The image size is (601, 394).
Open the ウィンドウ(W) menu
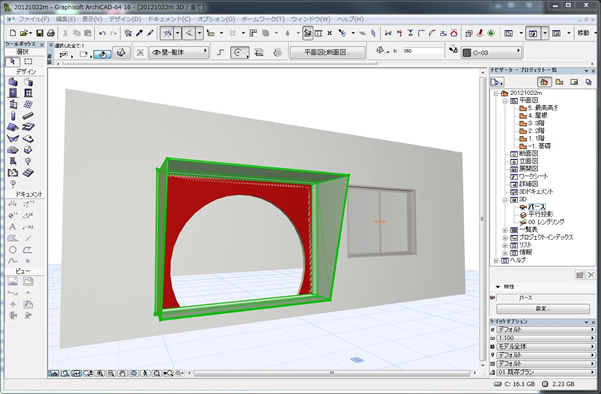(x=311, y=19)
